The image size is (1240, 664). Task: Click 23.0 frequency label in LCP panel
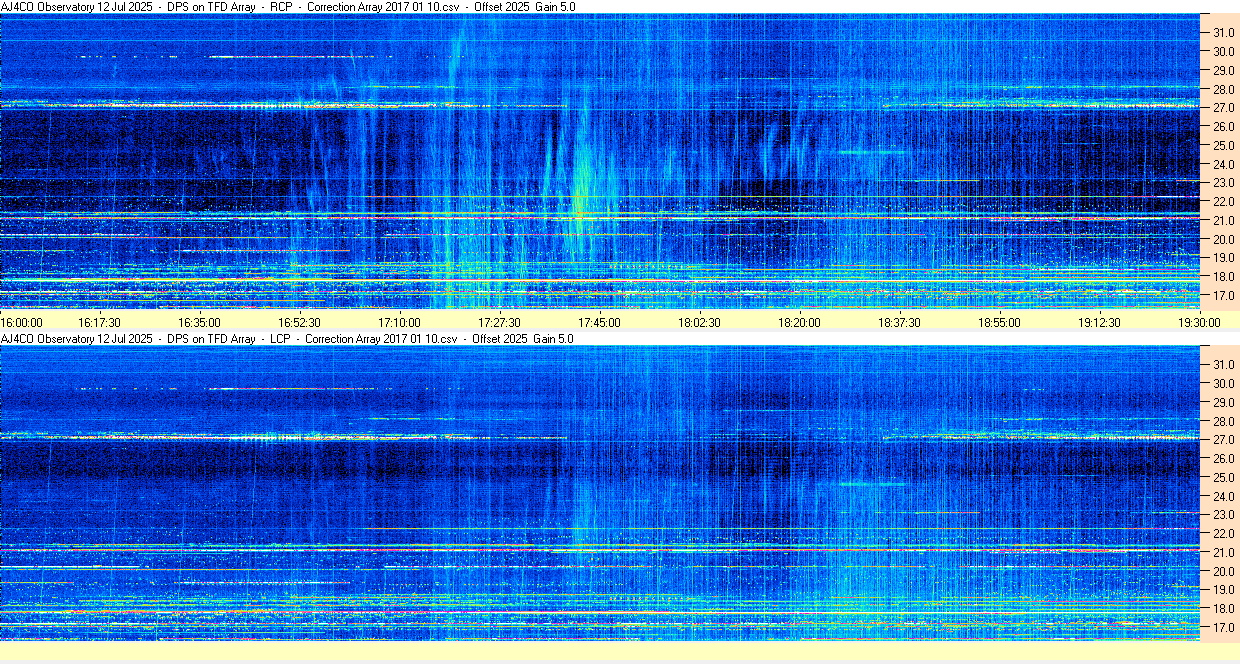(x=1223, y=516)
